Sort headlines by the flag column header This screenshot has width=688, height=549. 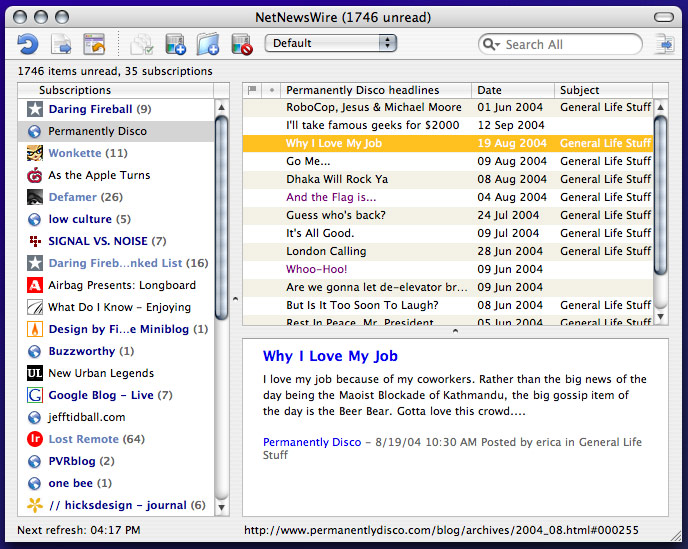252,90
